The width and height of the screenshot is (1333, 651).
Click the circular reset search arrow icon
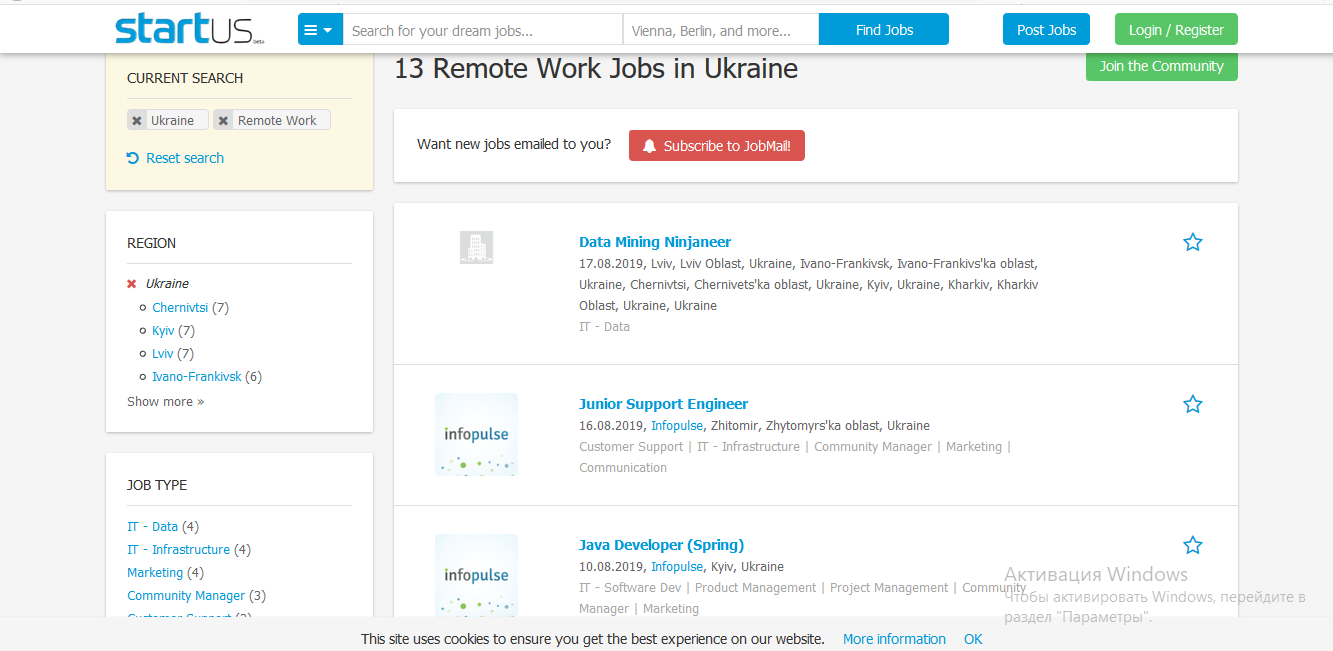[133, 158]
